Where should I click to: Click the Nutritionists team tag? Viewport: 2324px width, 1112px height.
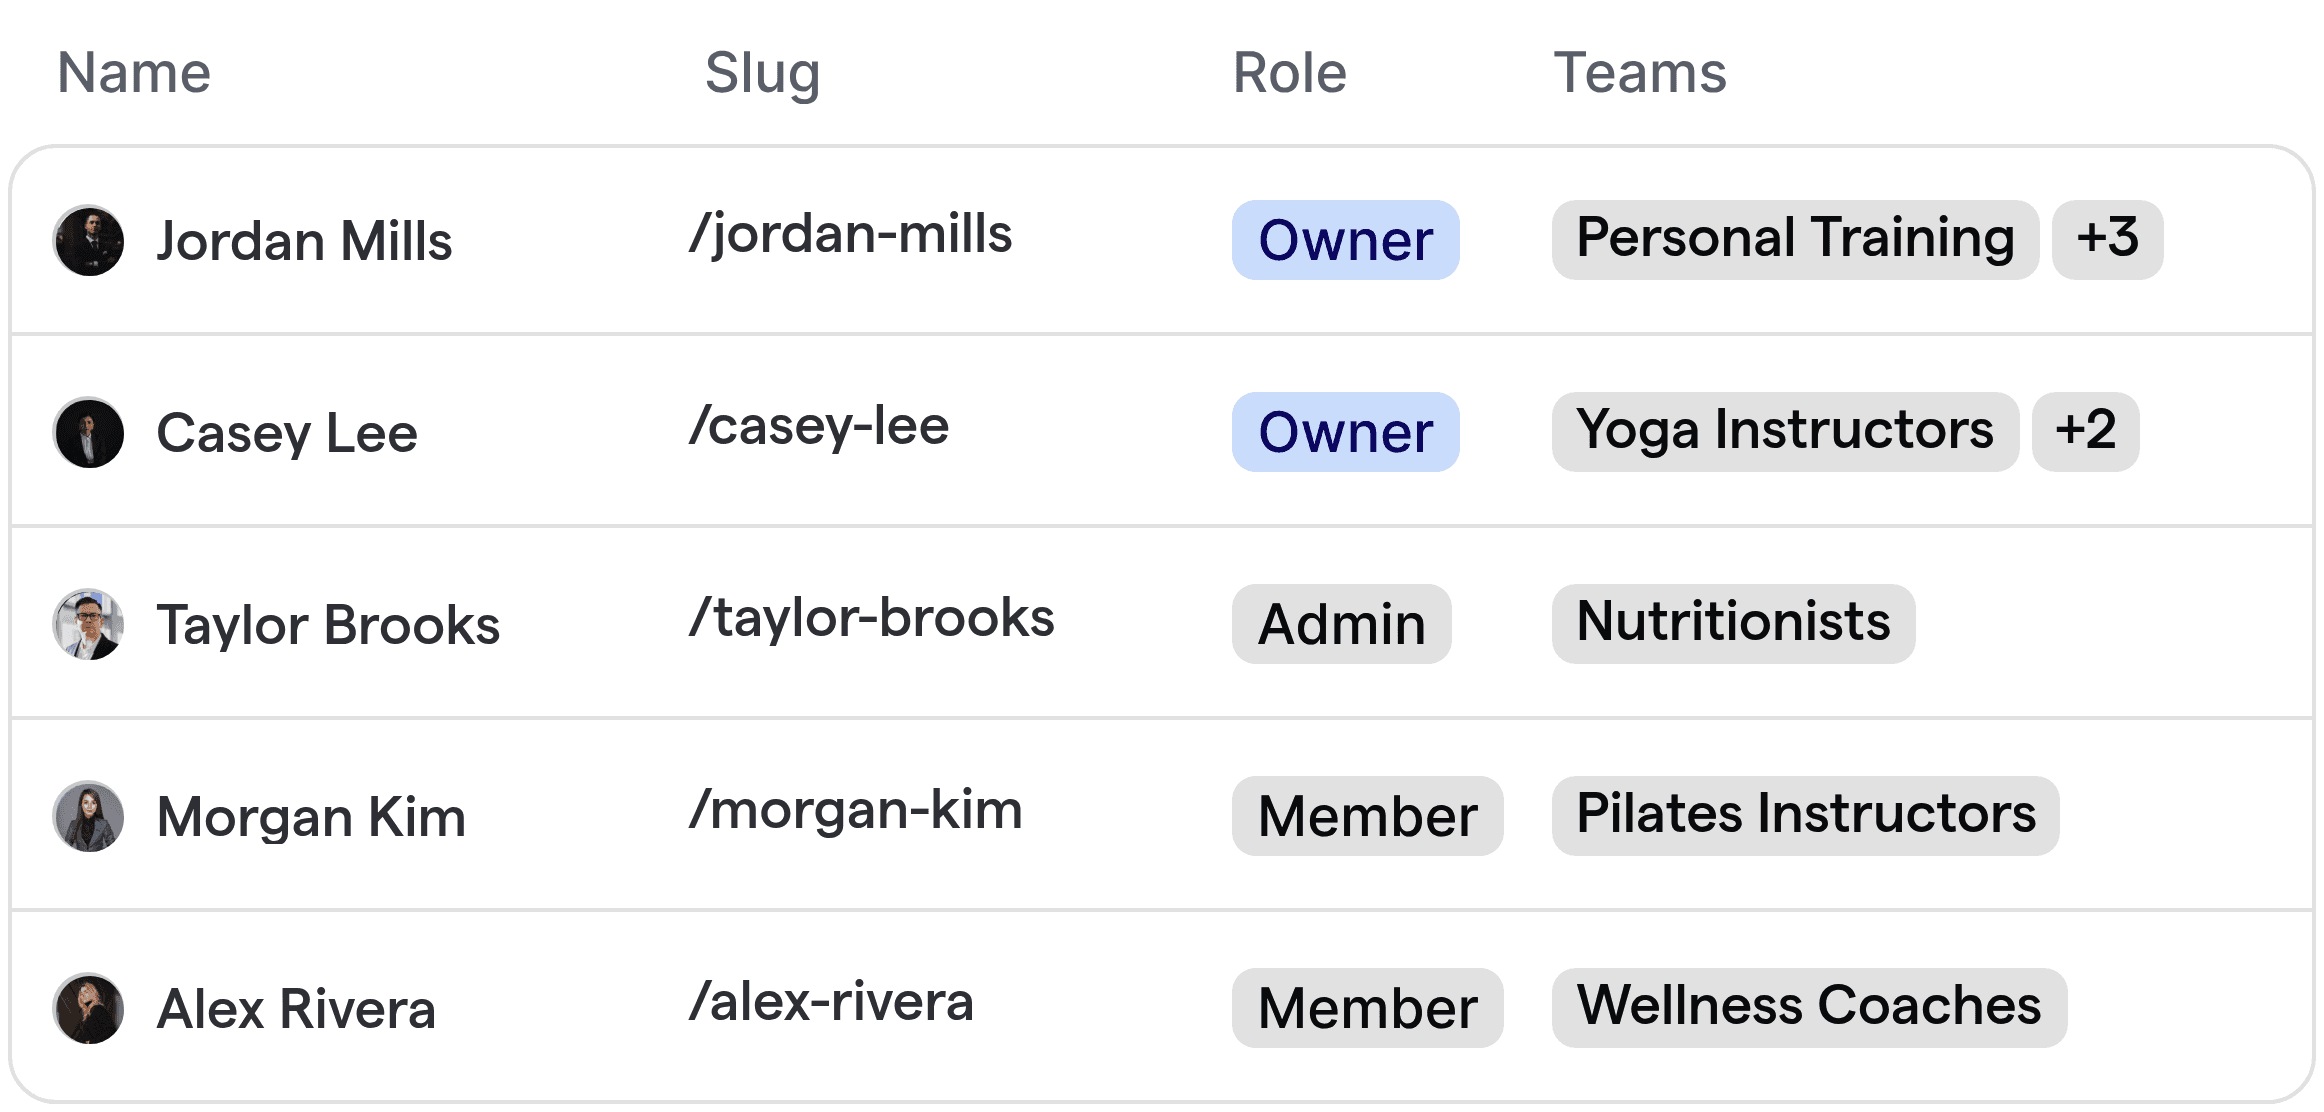tap(1732, 622)
